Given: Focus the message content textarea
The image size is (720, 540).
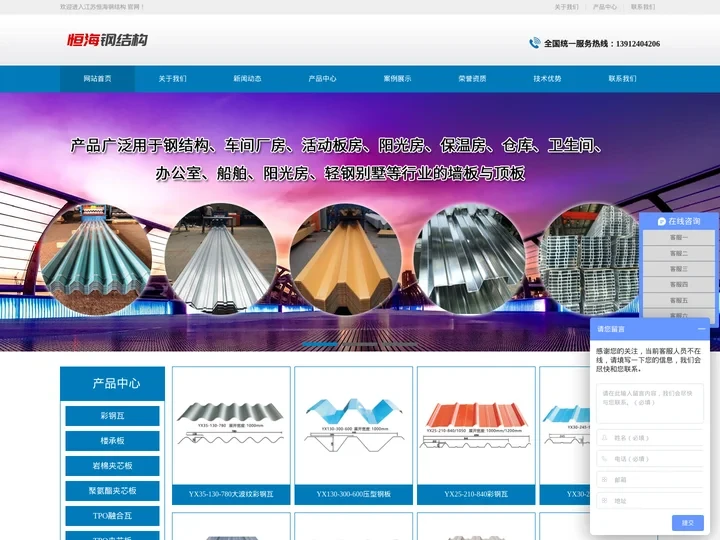Looking at the screenshot, I should point(650,403).
